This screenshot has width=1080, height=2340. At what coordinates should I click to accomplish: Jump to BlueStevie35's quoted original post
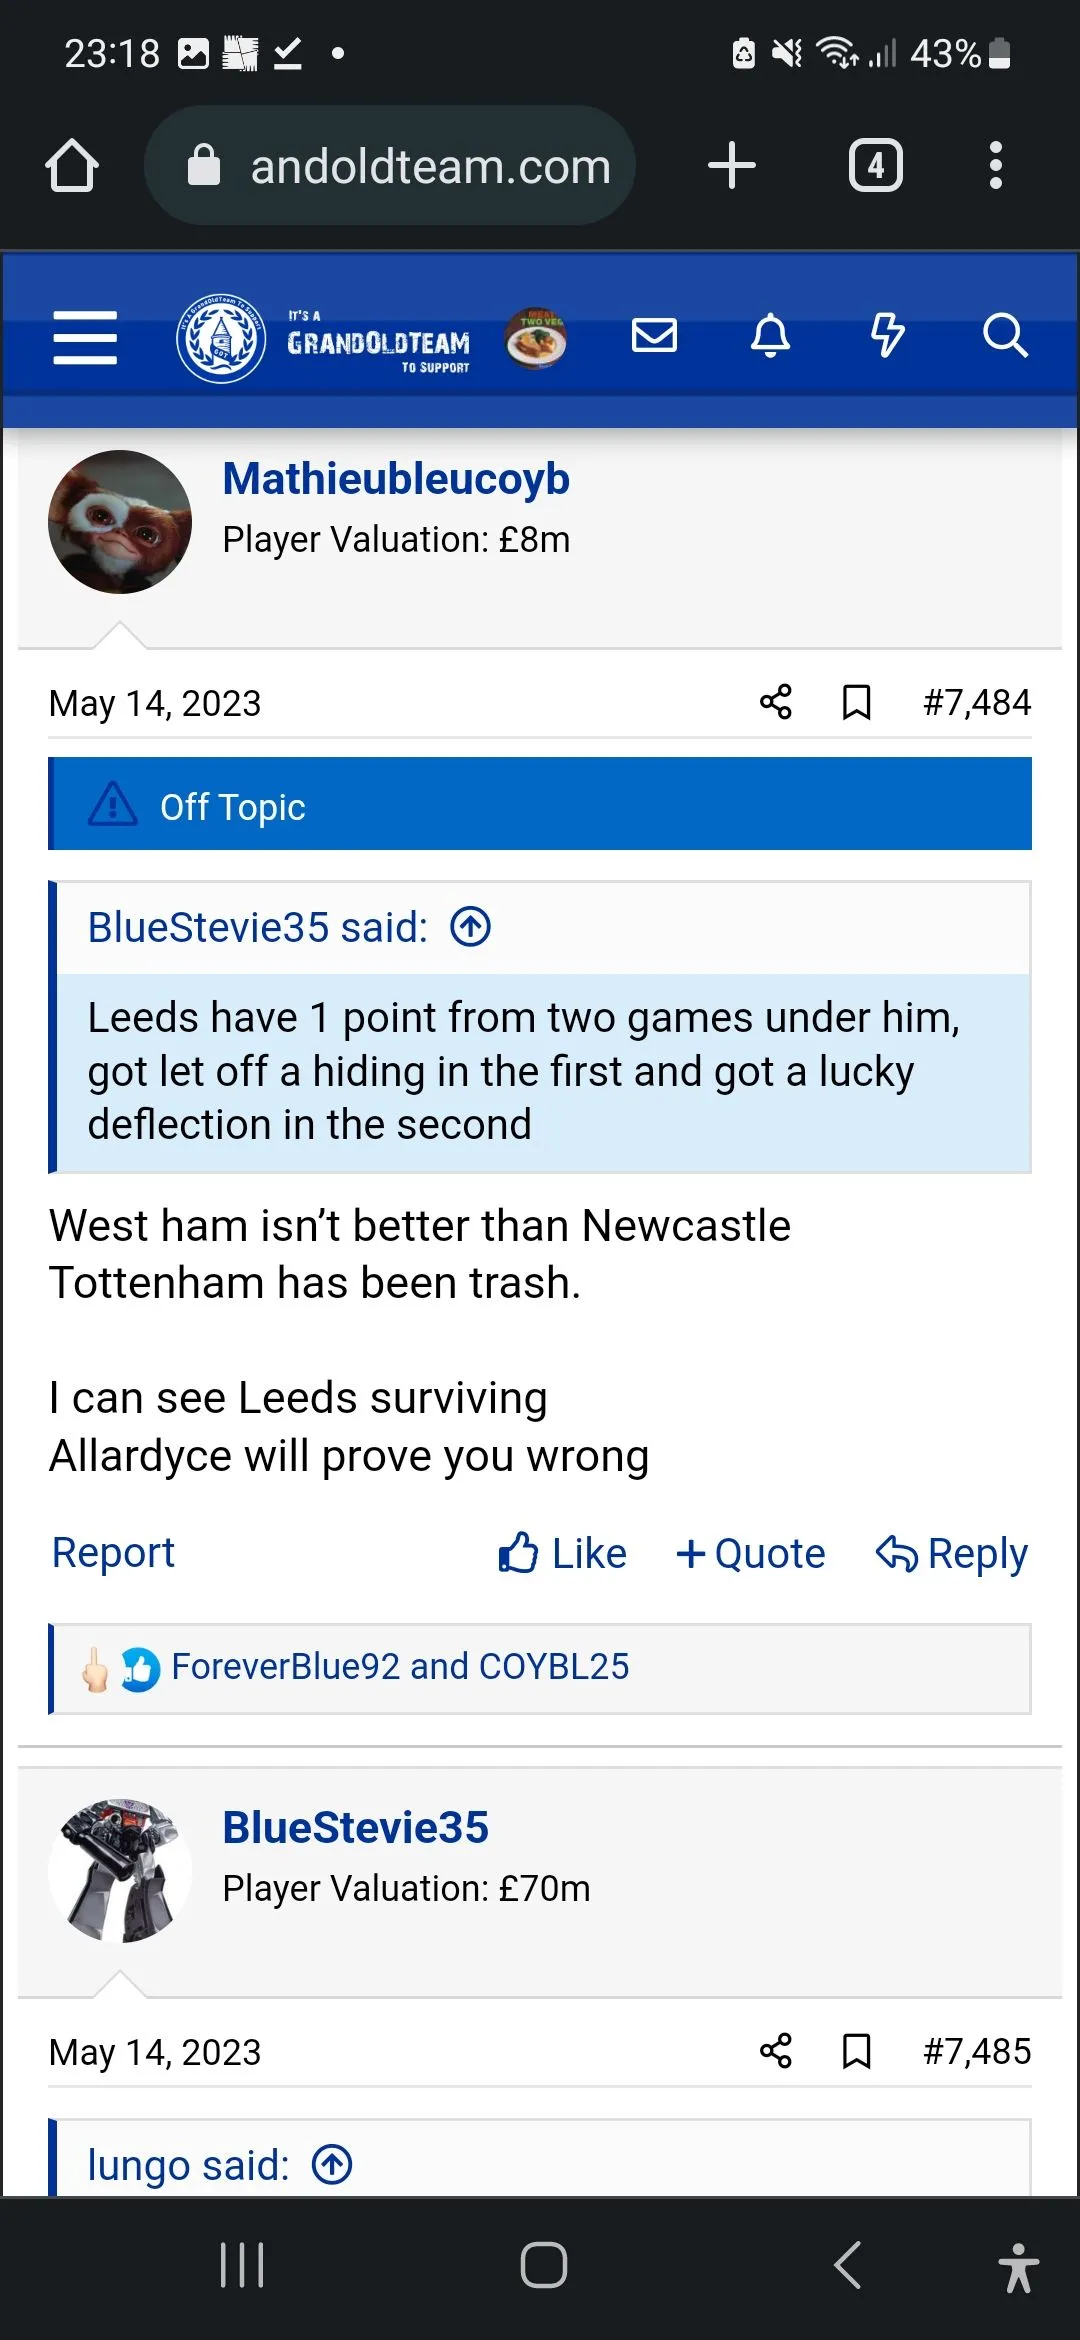(x=471, y=927)
